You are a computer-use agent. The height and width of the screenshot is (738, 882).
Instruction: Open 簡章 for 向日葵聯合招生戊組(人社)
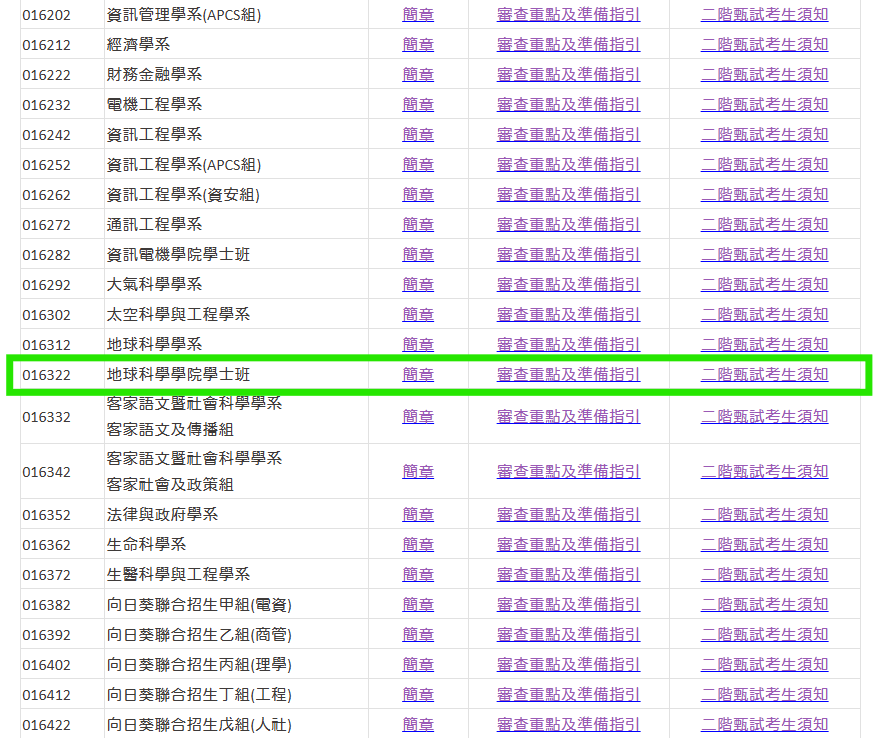418,725
